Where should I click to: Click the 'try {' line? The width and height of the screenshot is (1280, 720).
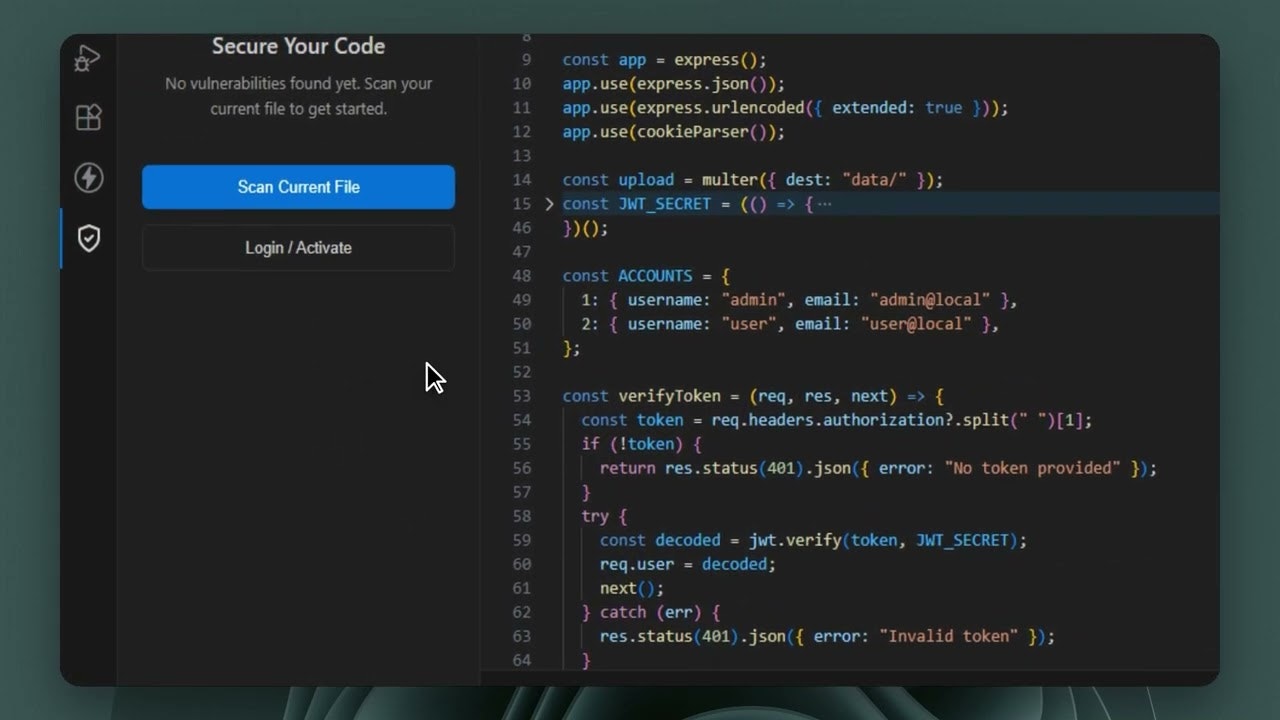[x=604, y=516]
